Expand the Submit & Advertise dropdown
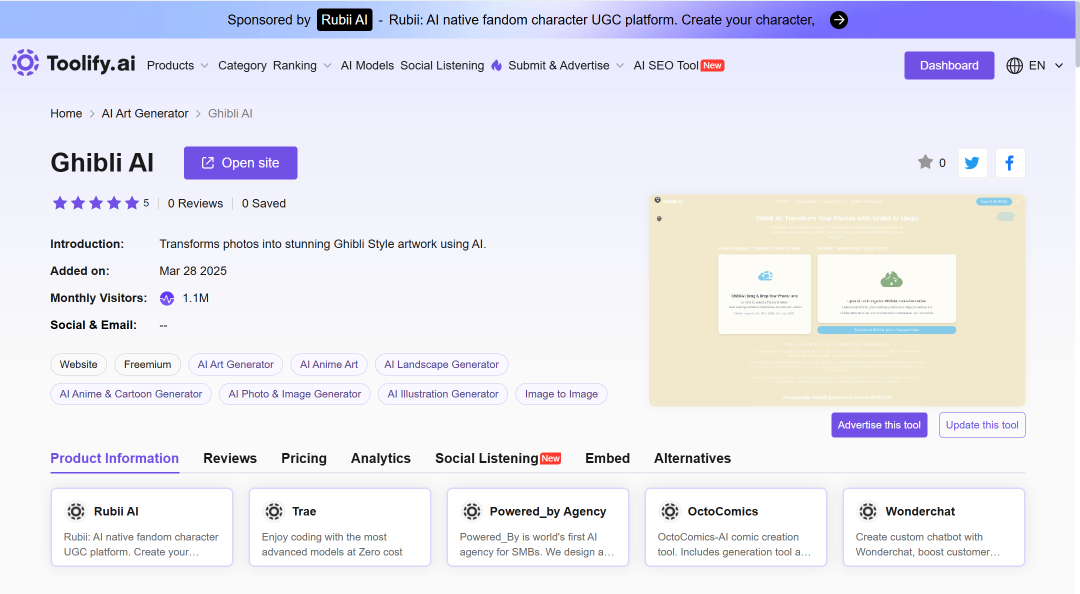Screen dimensions: 1080x594 coord(566,65)
